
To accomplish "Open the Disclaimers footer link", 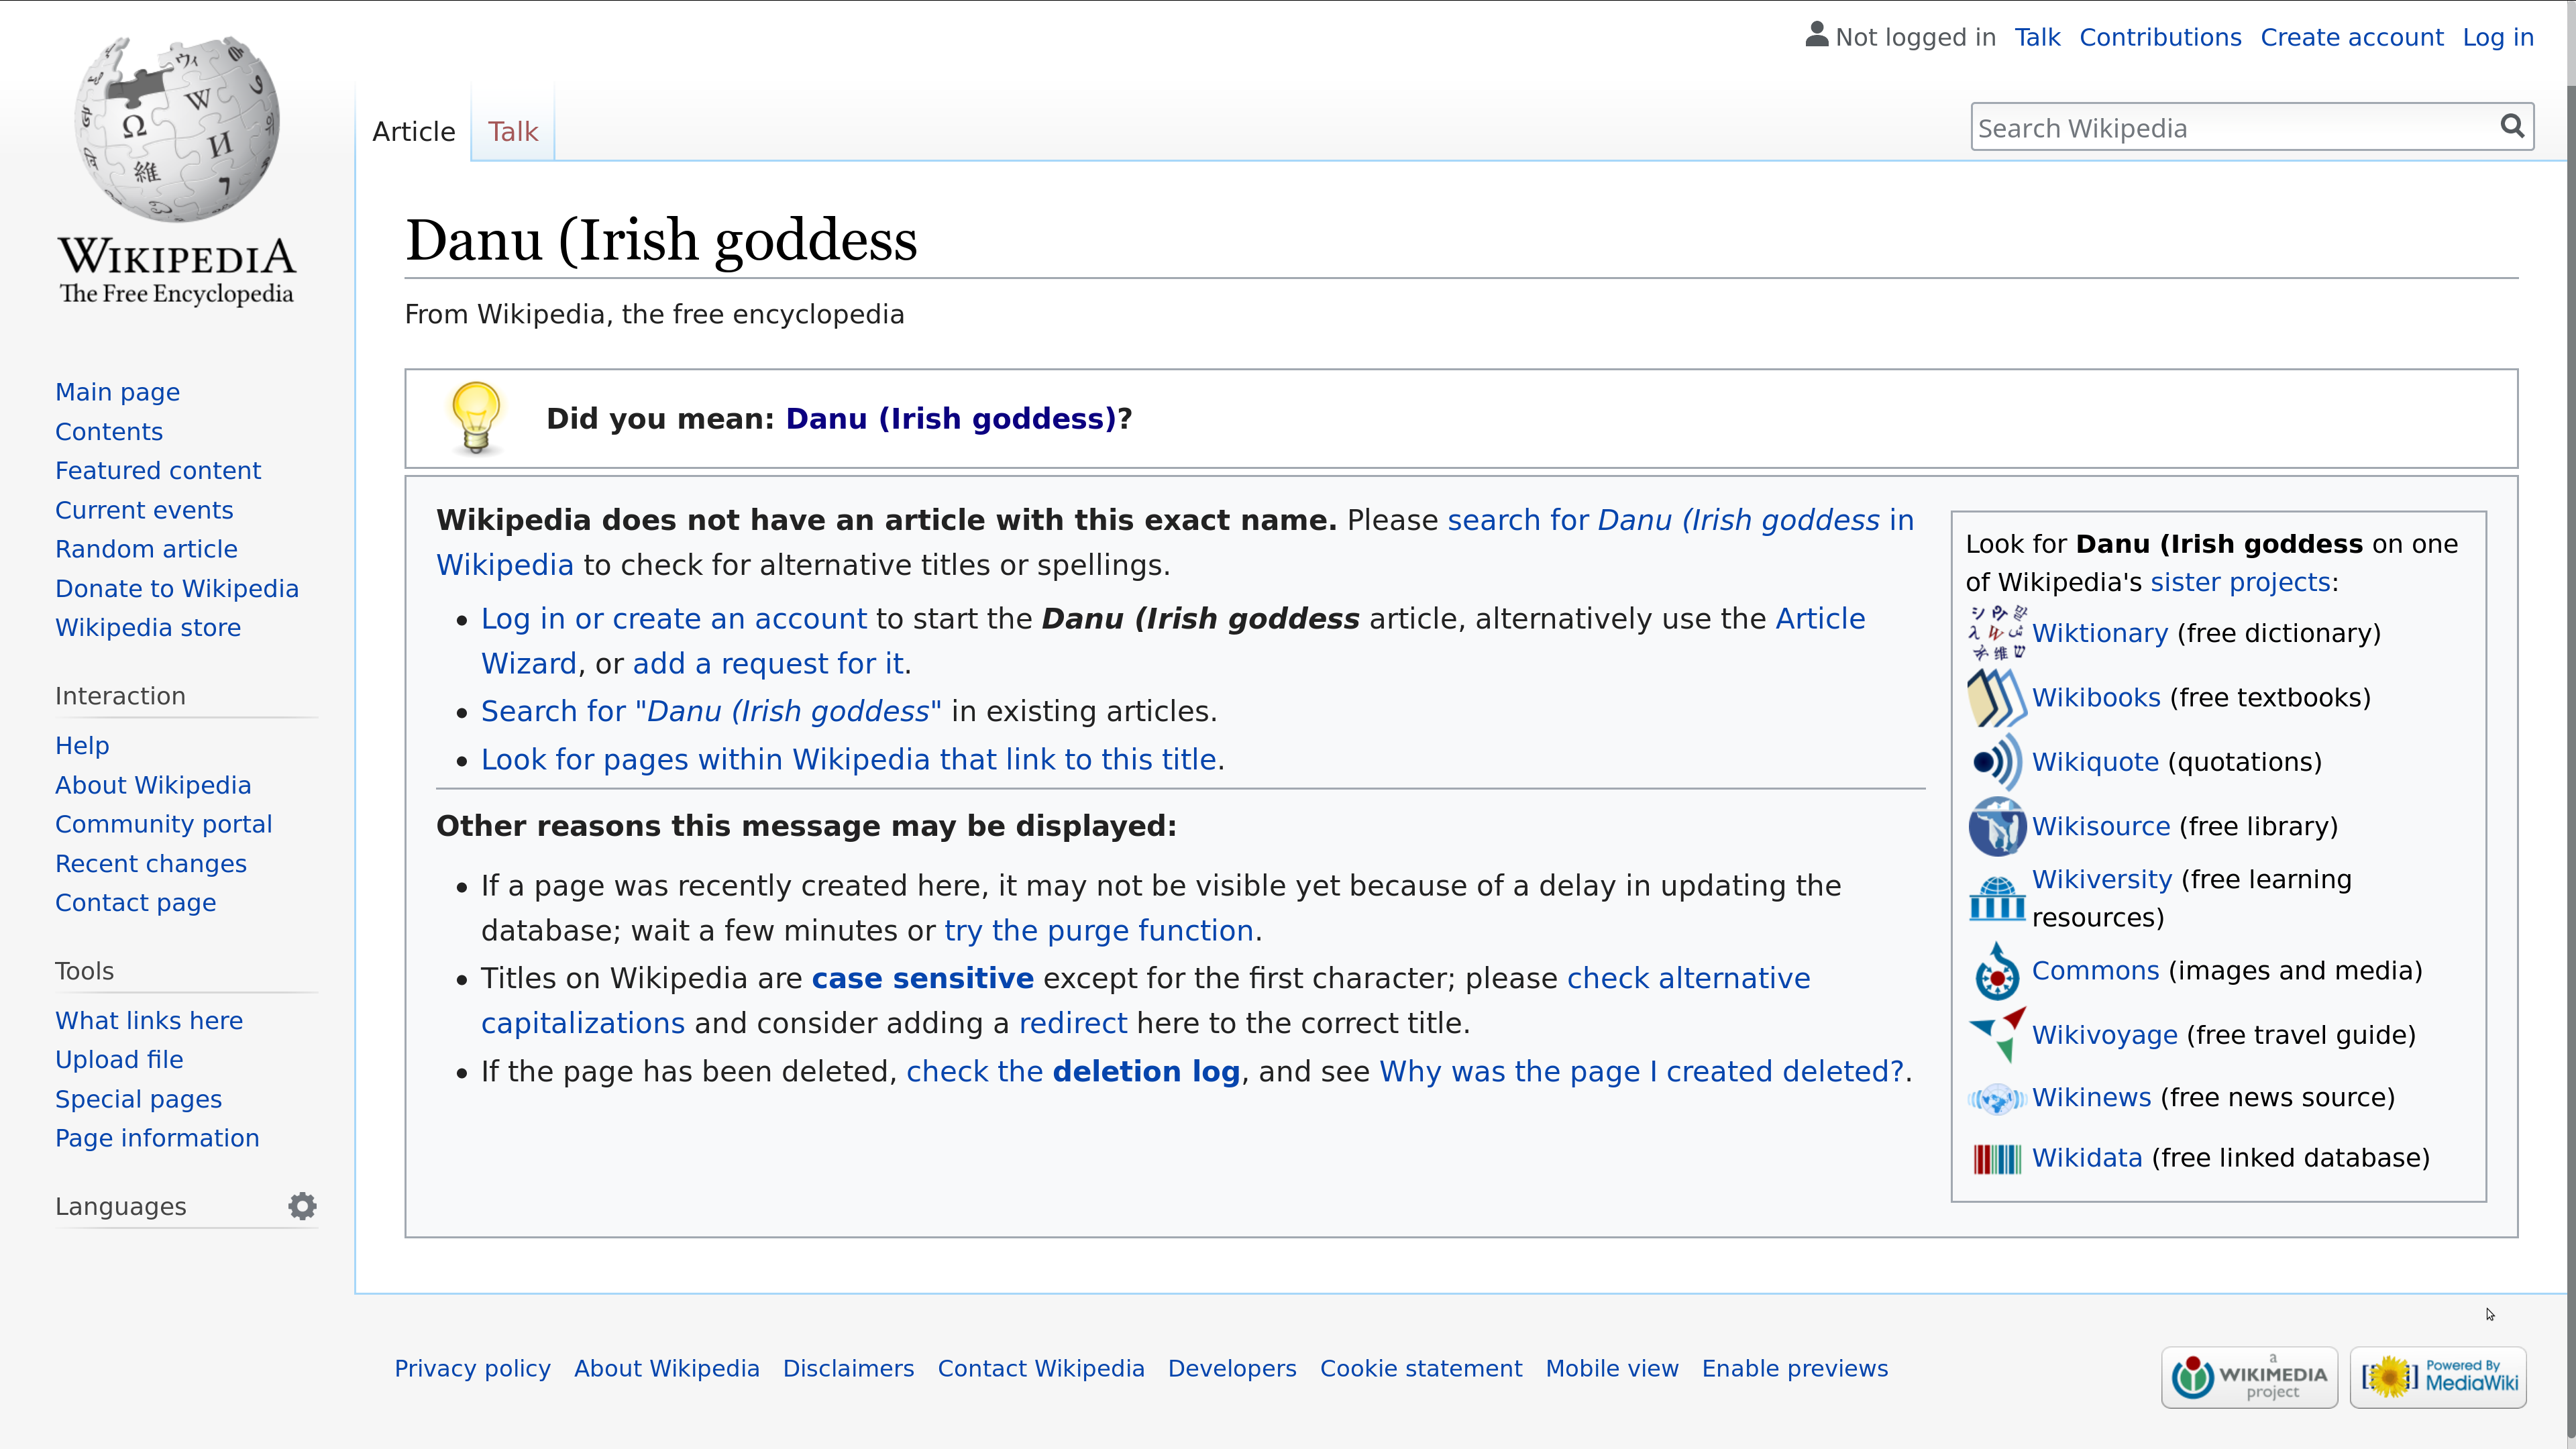I will [x=848, y=1368].
